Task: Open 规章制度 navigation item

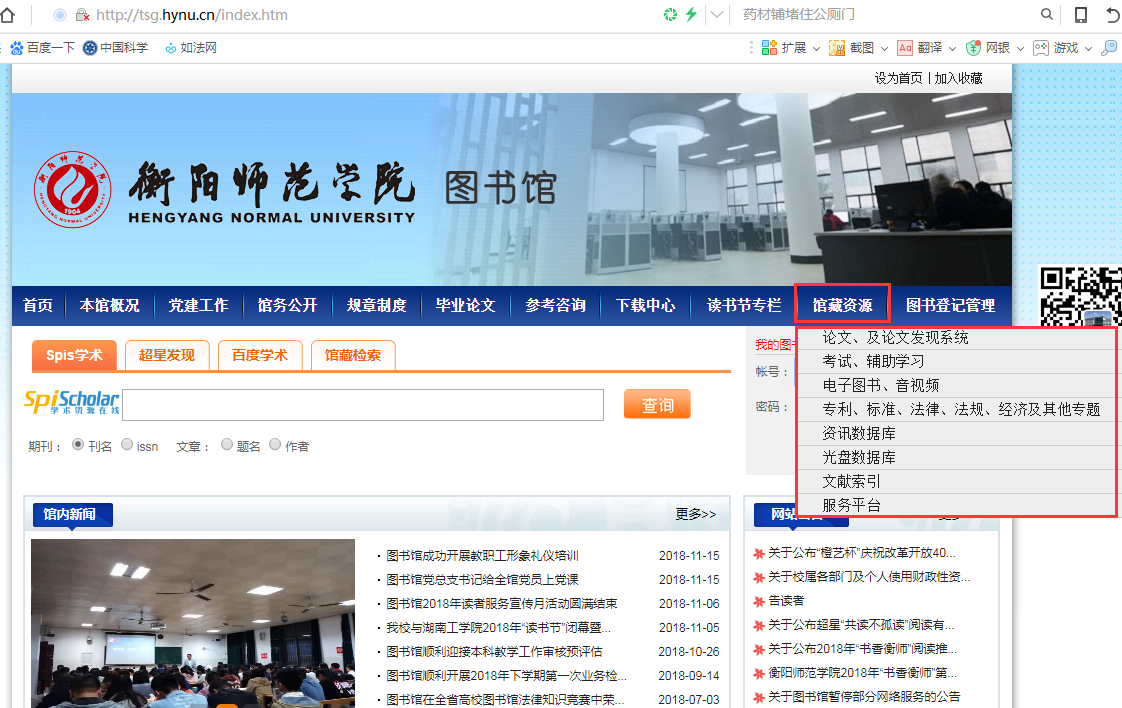Action: click(377, 306)
